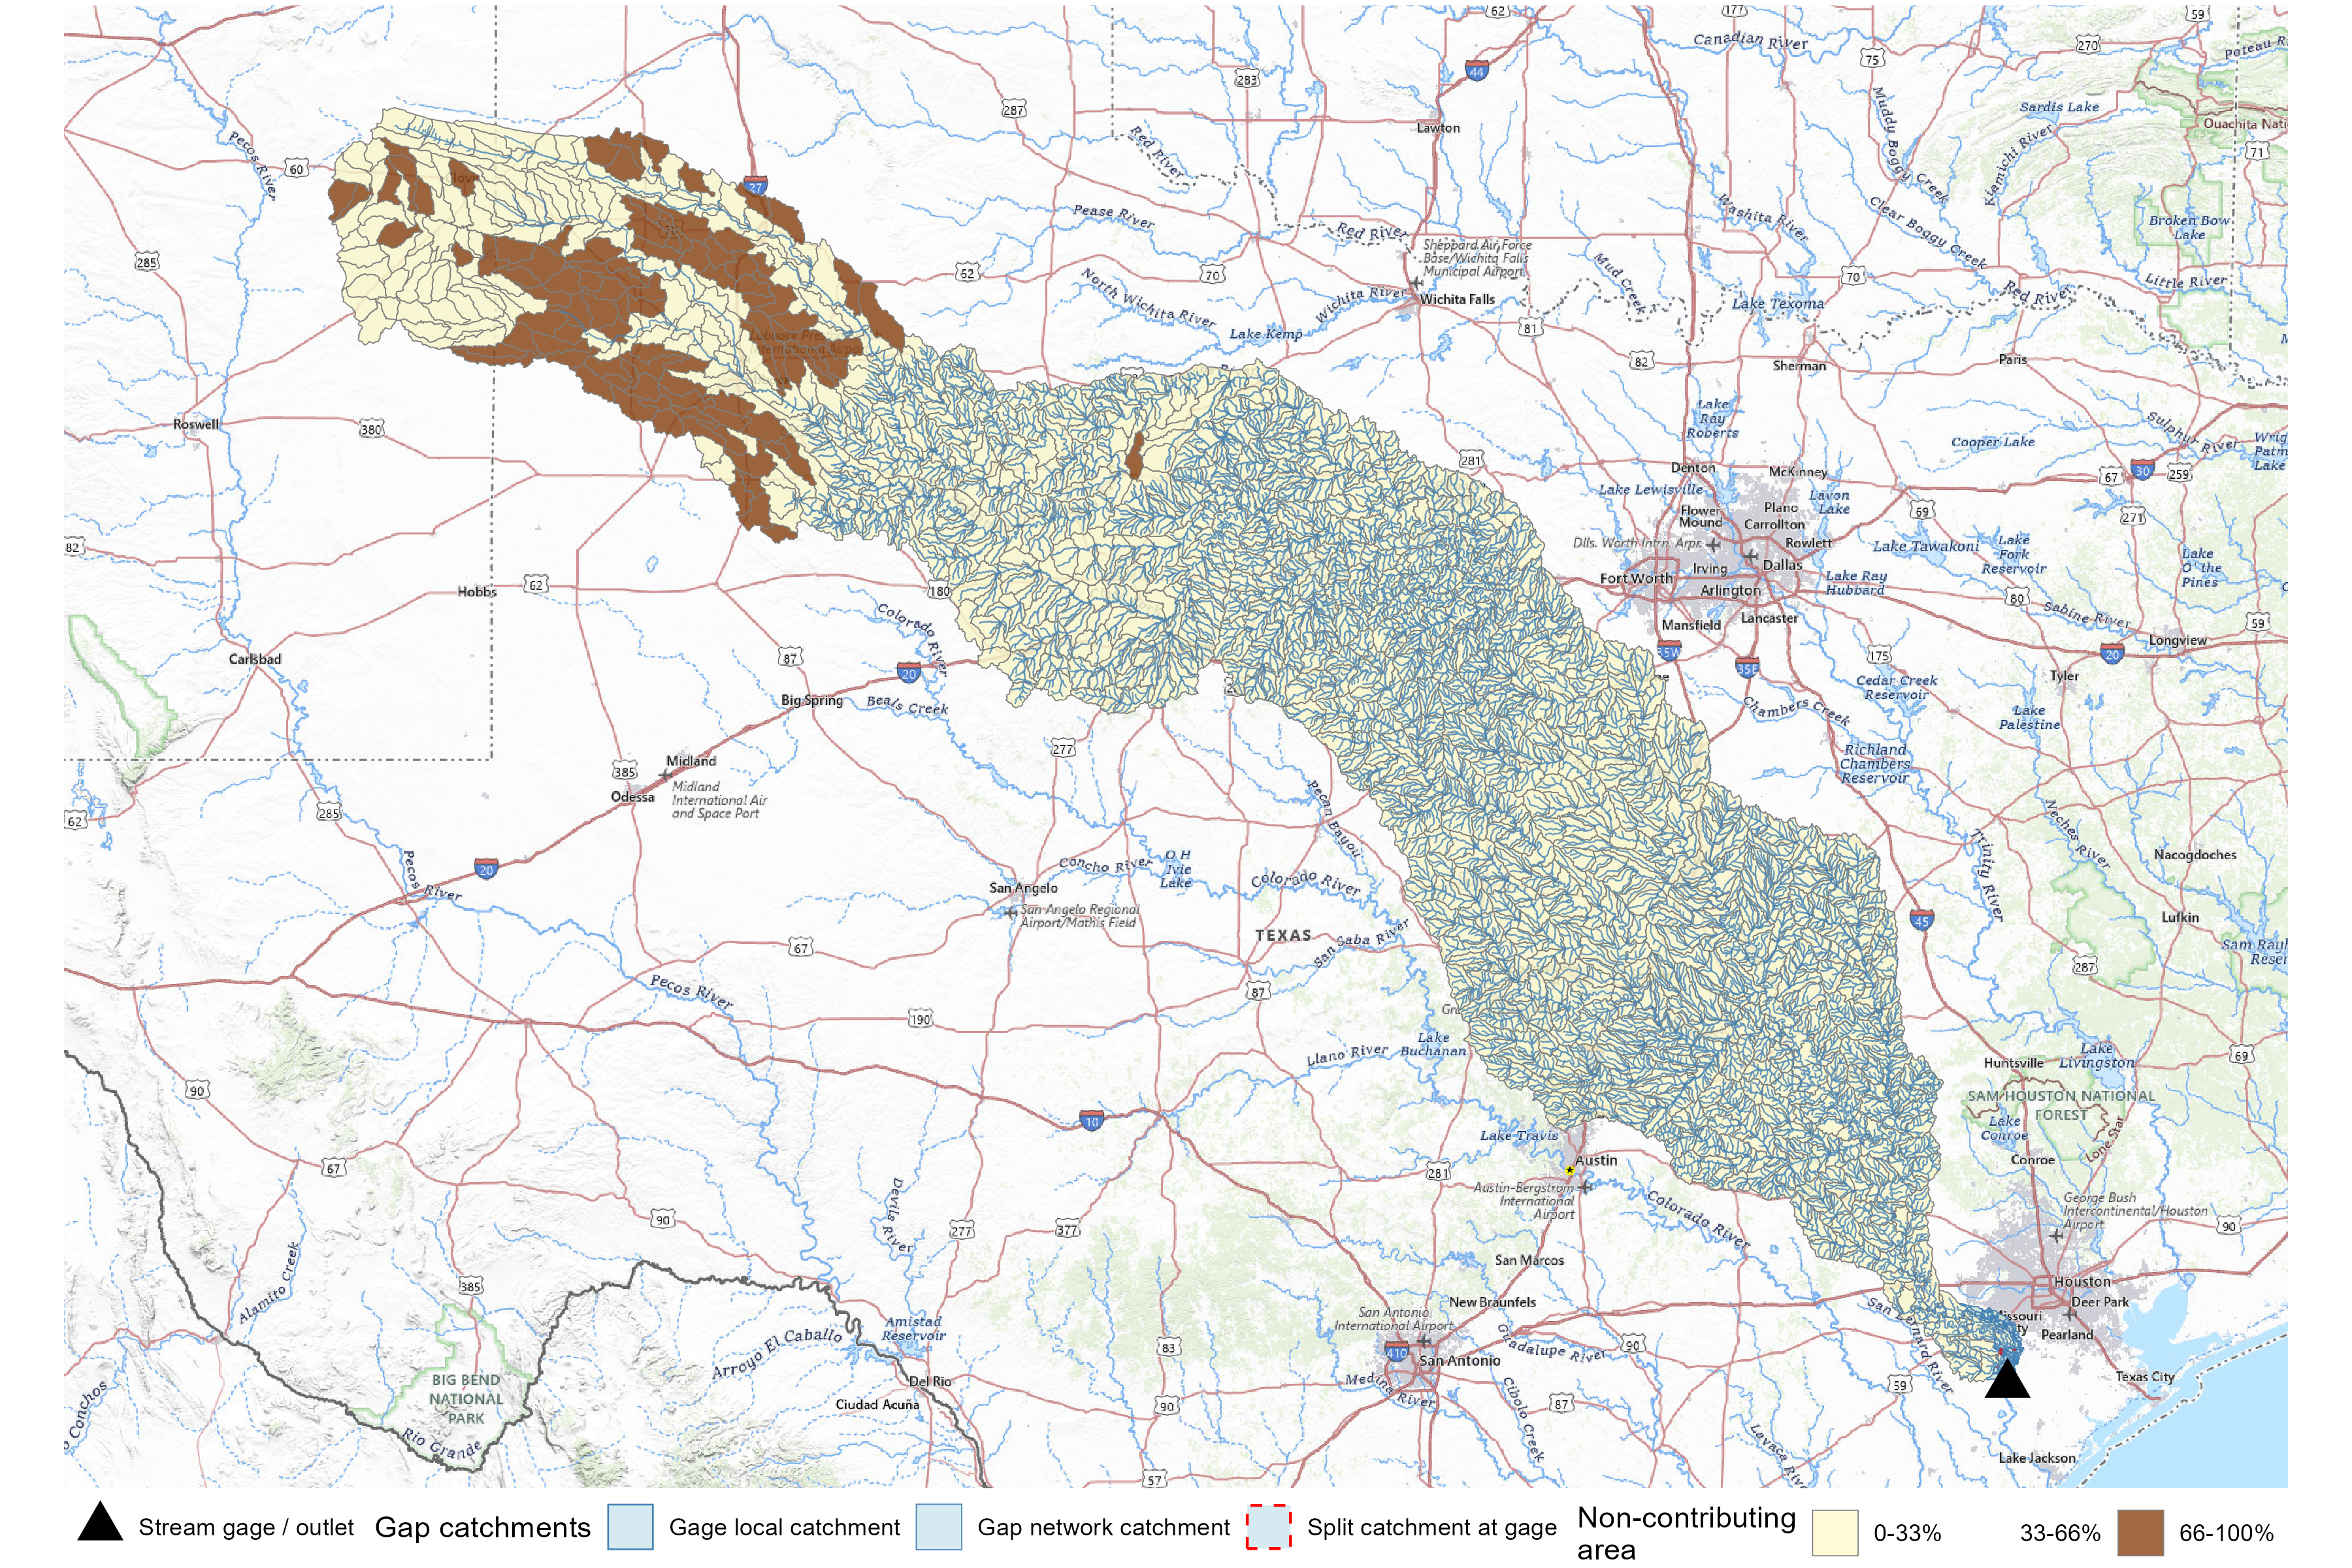Click the brown legend swatch
Viewport: 2352px width, 1568px height.
(x=2140, y=1532)
